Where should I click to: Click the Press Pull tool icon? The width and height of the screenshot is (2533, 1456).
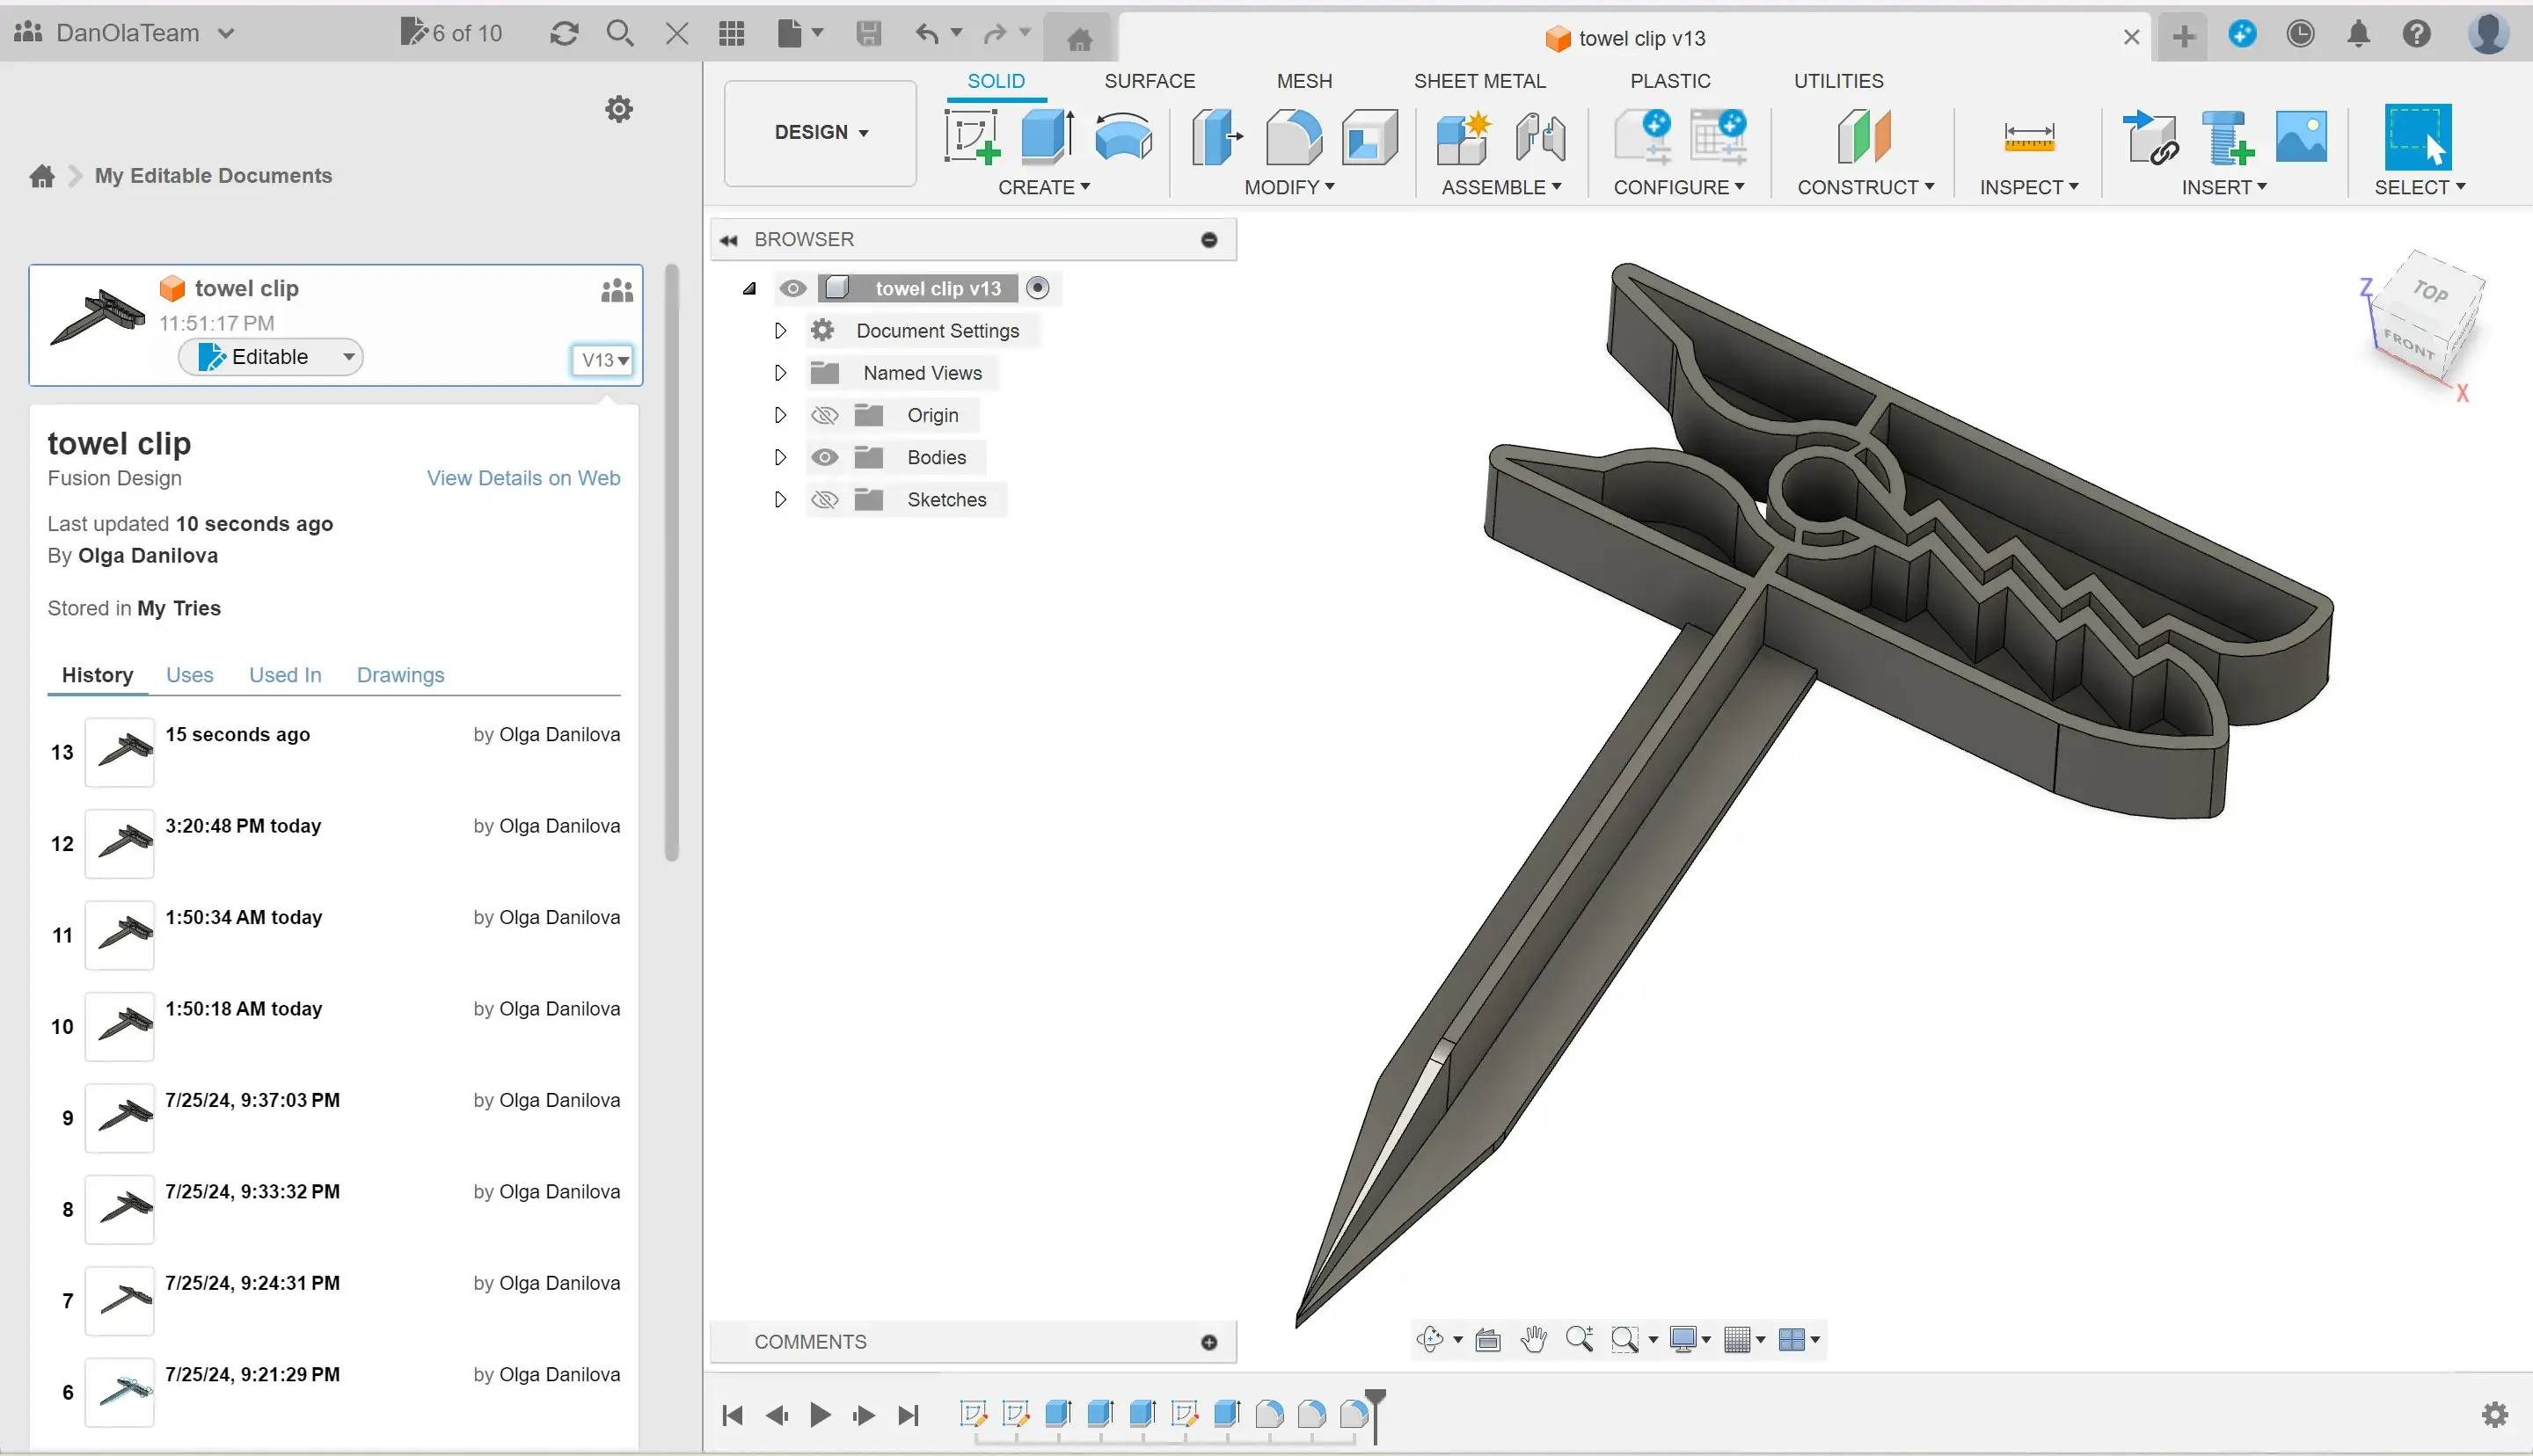[1217, 136]
